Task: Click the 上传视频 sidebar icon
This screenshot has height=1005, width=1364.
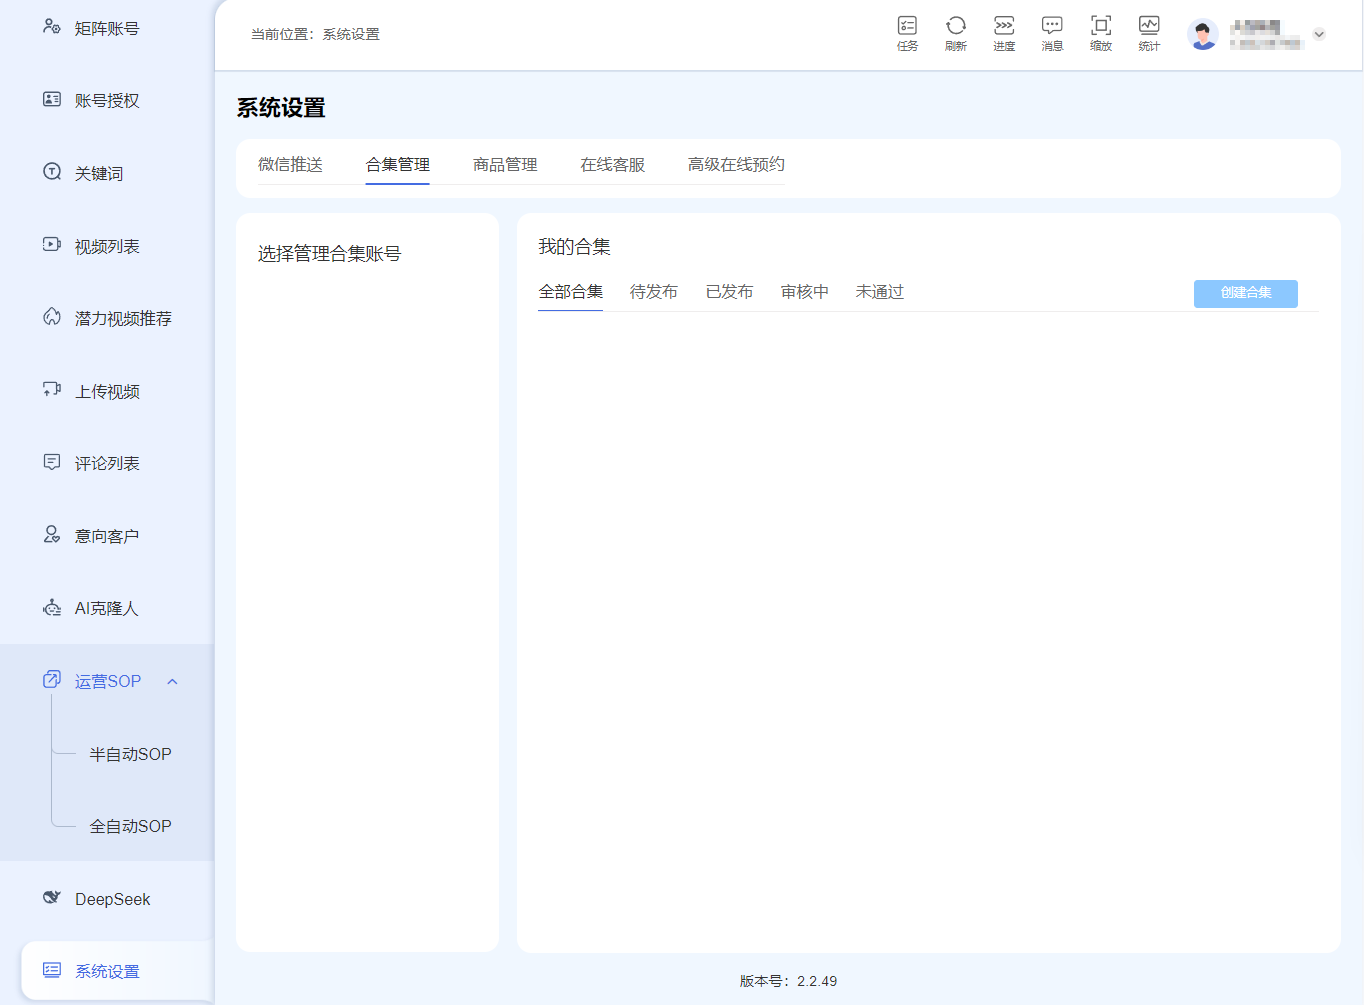Action: click(x=52, y=390)
